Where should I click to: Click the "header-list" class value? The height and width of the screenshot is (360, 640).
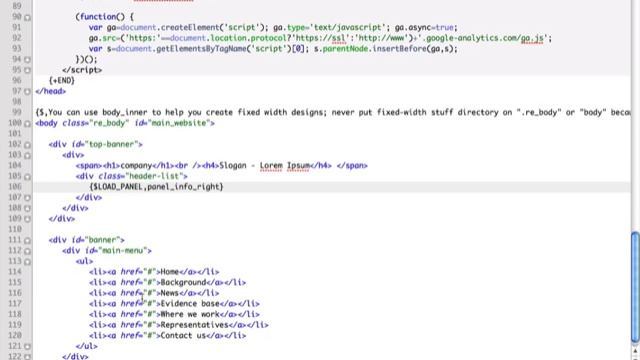tap(154, 176)
